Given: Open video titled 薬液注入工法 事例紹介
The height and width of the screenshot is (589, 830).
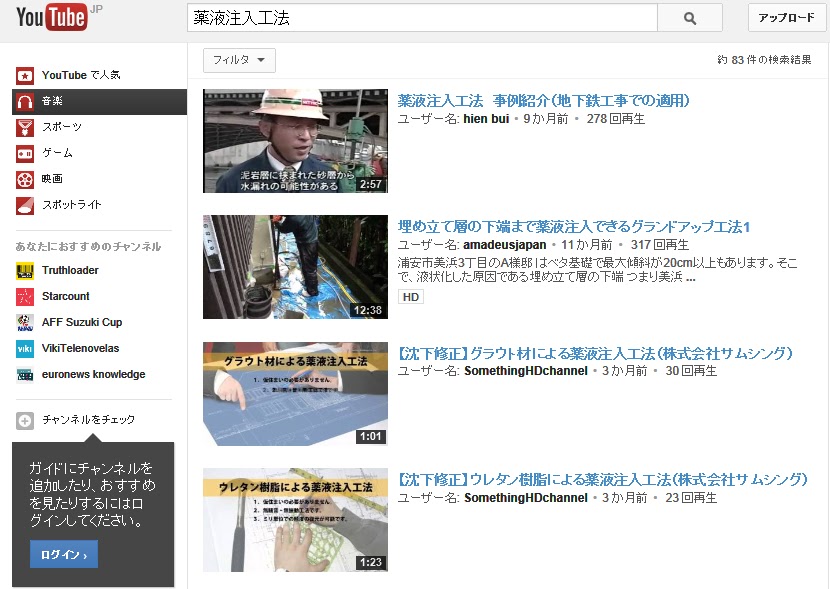Looking at the screenshot, I should [544, 101].
